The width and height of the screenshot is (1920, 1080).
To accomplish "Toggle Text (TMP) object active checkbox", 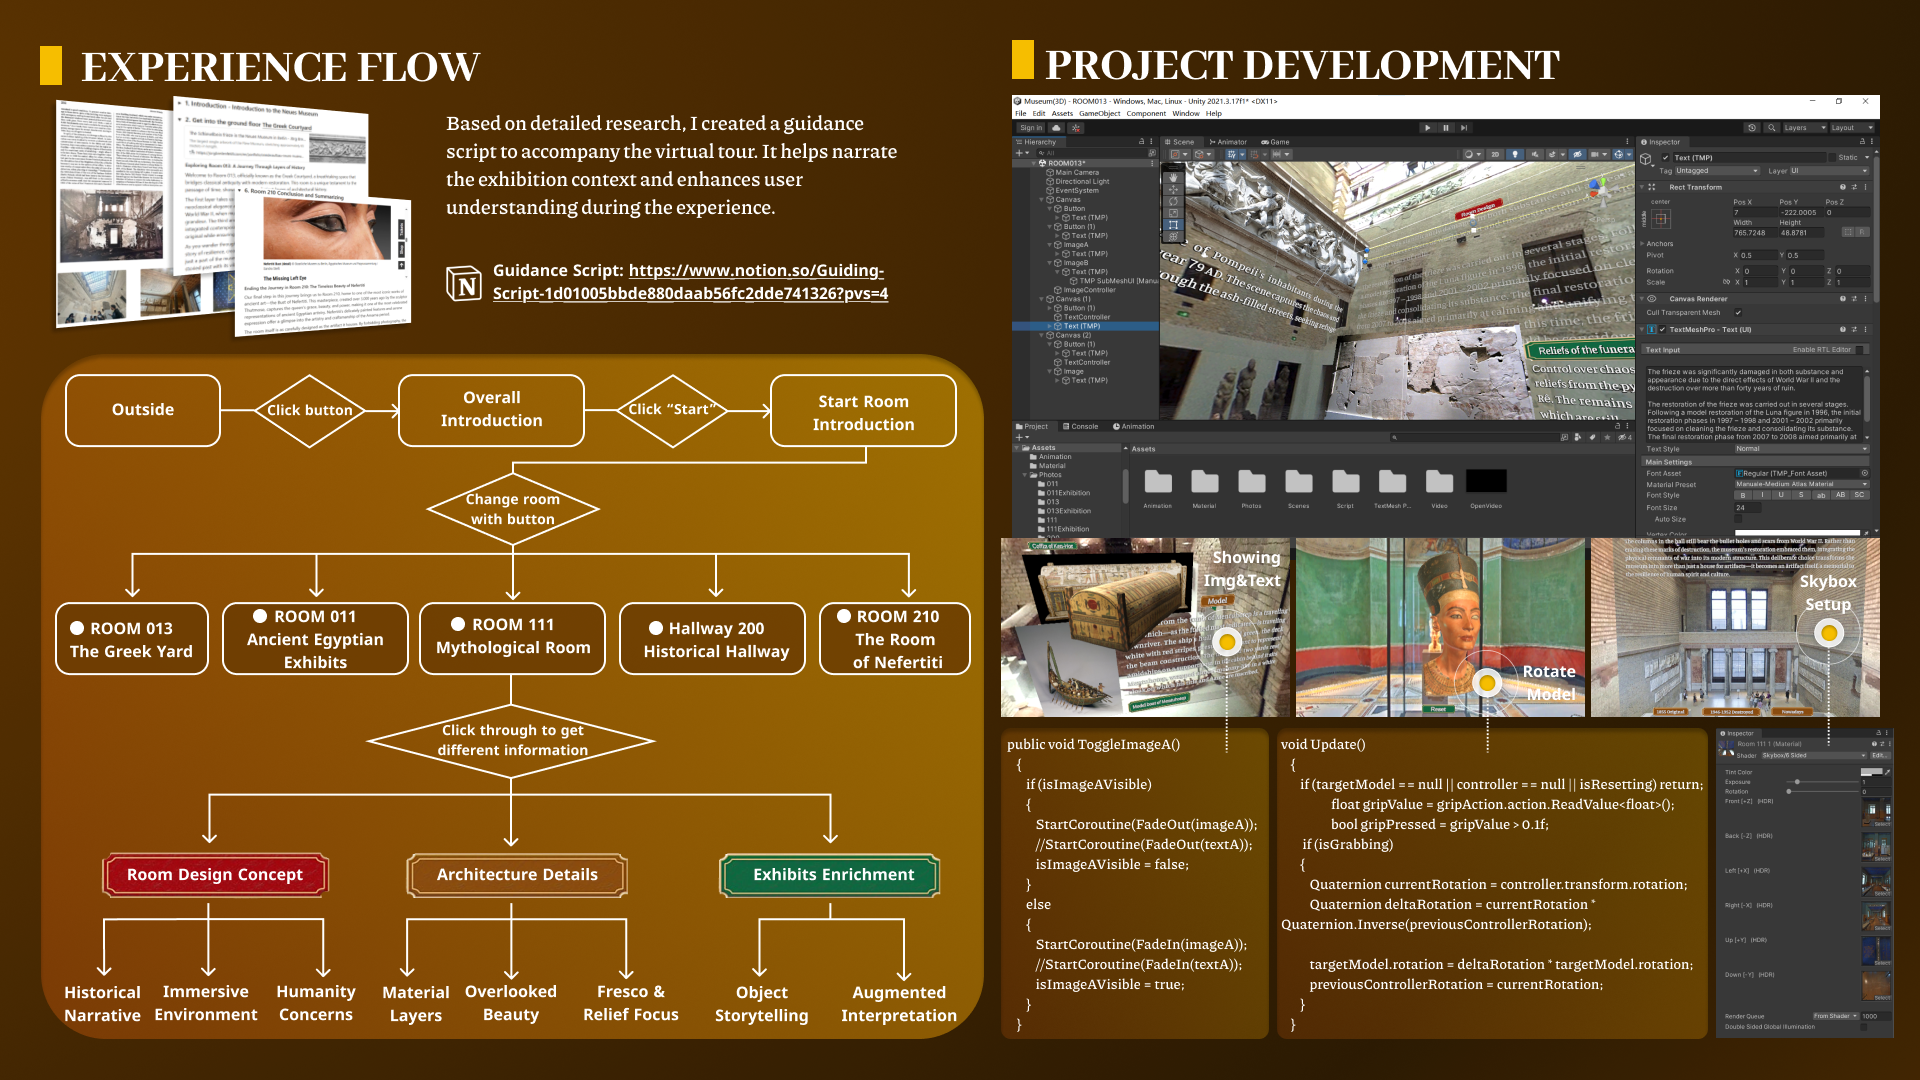I will click(1665, 157).
